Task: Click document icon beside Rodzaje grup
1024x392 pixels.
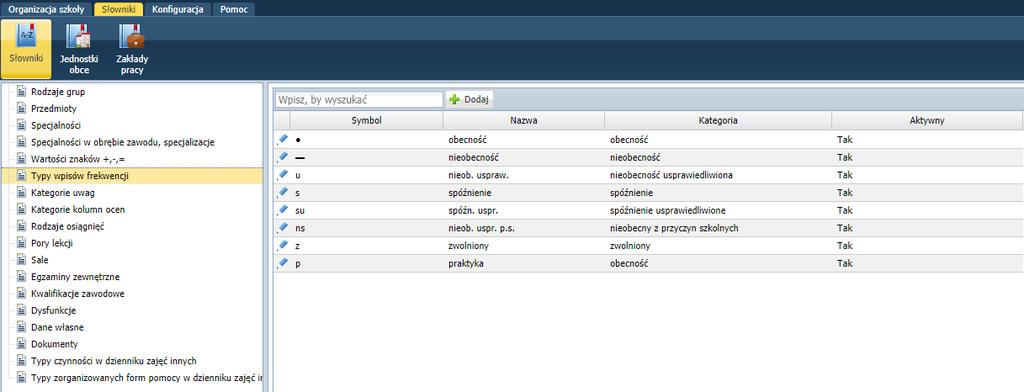Action: click(21, 91)
